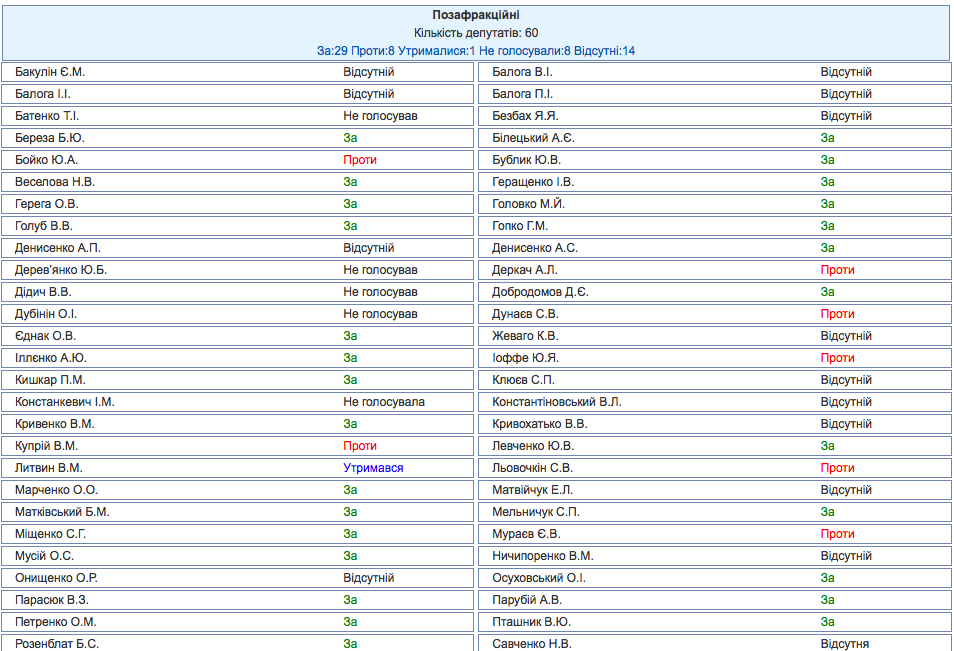Click the За vote beside Розенблат Б.С.
This screenshot has height=651, width=954.
coord(350,644)
